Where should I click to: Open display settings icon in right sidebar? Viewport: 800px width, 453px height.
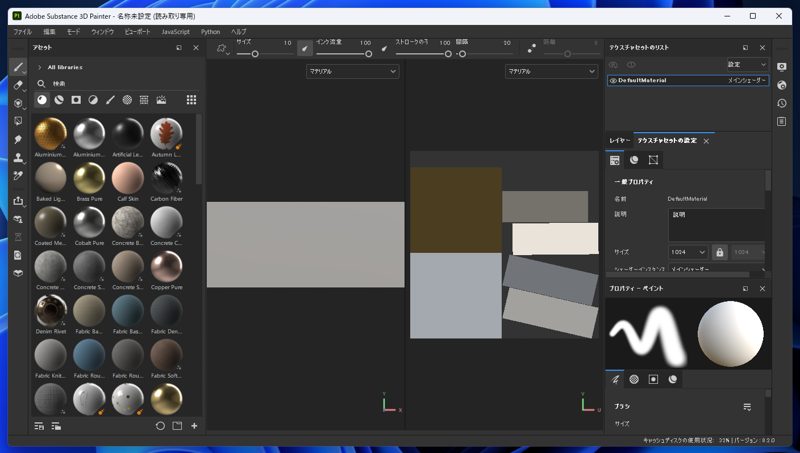coord(781,67)
